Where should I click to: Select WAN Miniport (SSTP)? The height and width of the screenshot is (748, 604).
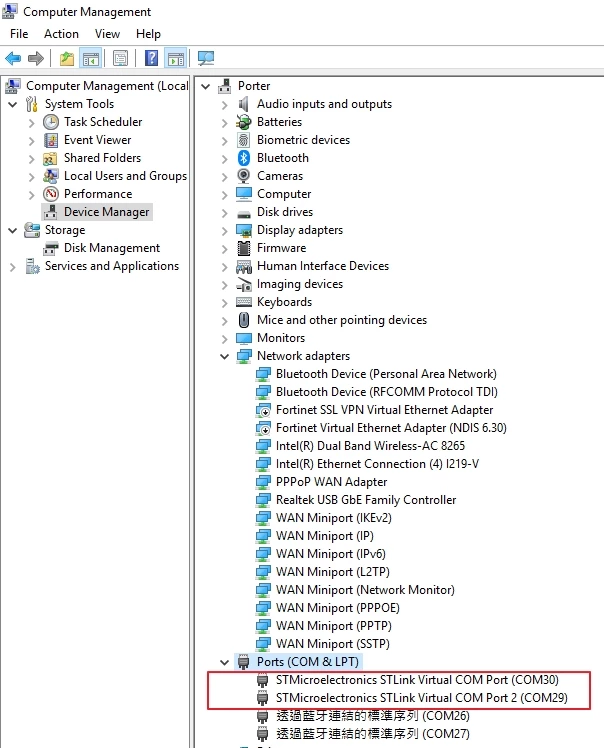tap(333, 644)
